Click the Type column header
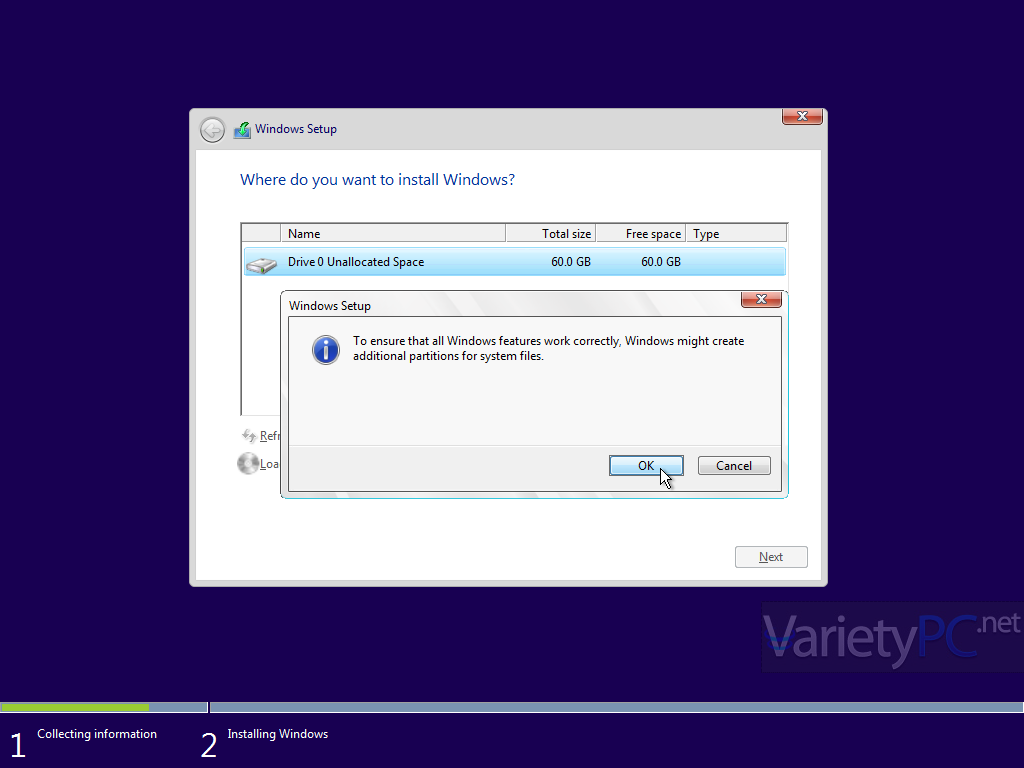The image size is (1024, 768). click(x=737, y=234)
